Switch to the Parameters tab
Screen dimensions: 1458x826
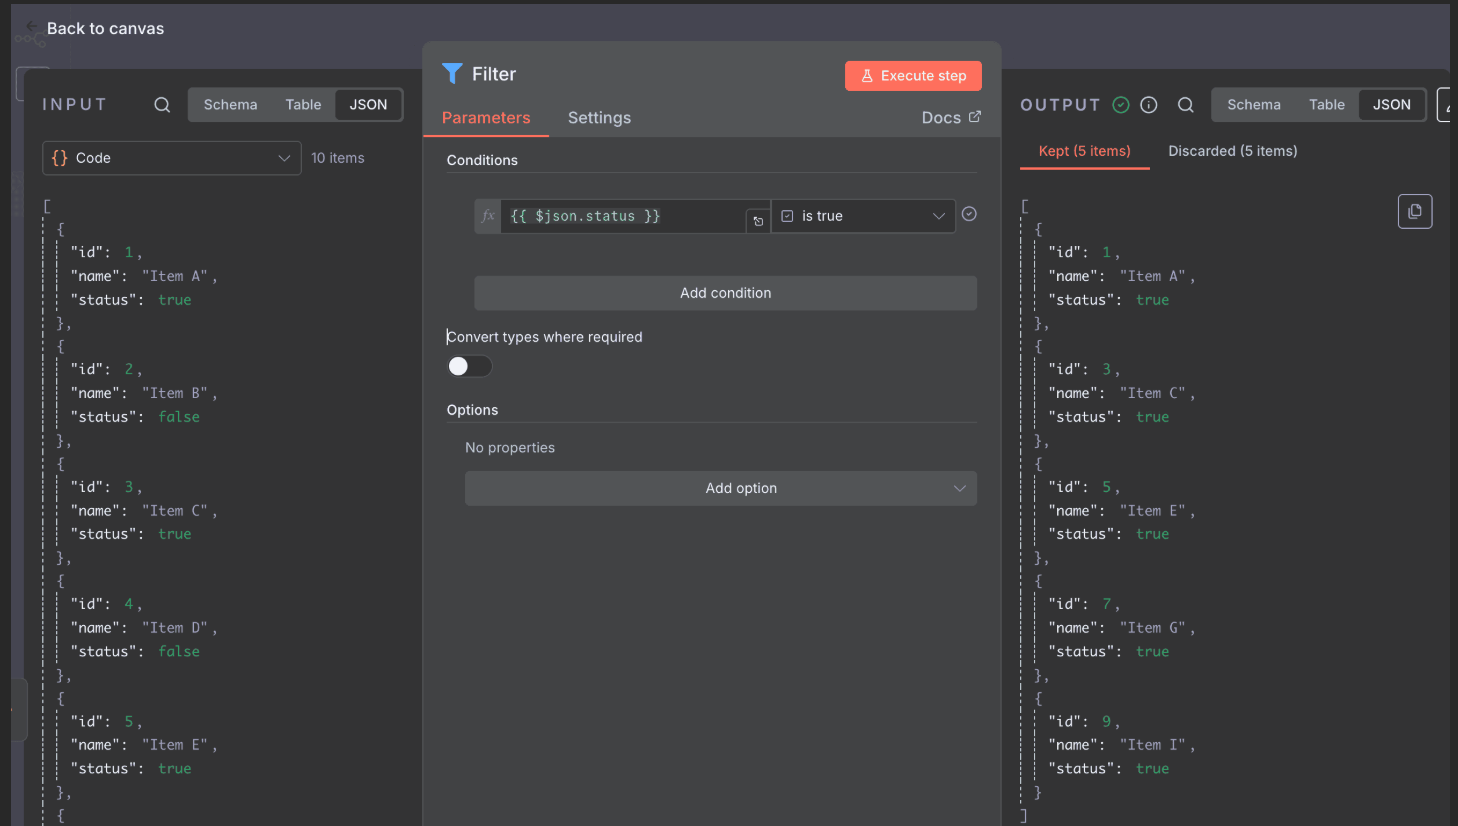click(x=486, y=118)
